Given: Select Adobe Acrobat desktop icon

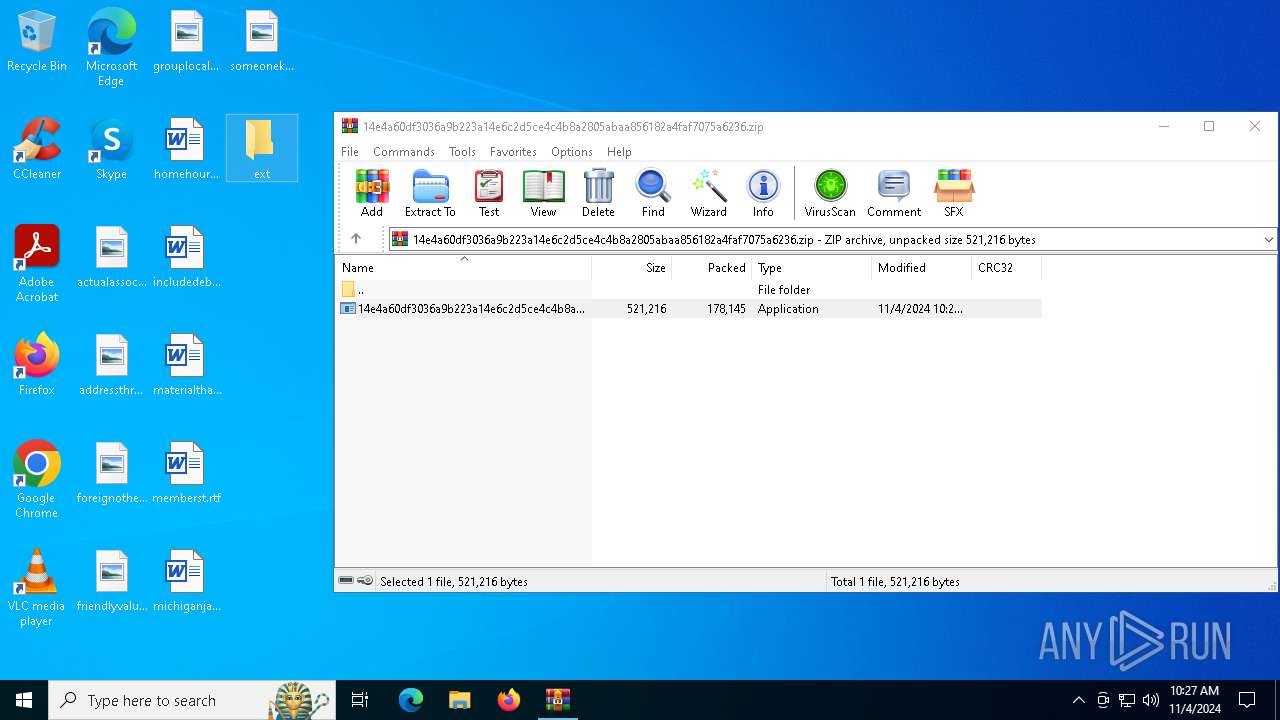Looking at the screenshot, I should pos(37,264).
